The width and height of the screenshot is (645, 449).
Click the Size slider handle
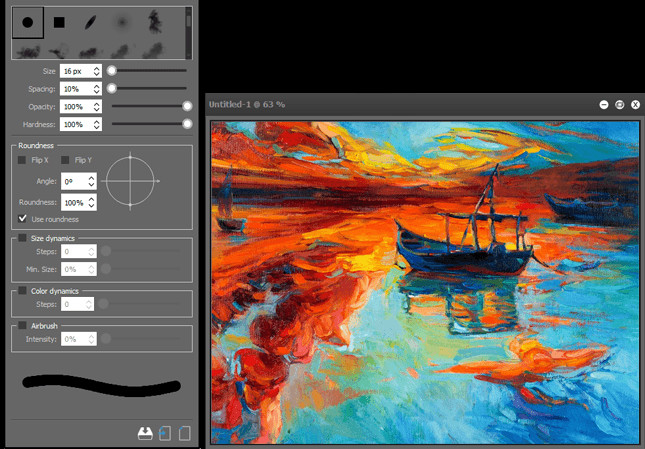click(x=111, y=71)
